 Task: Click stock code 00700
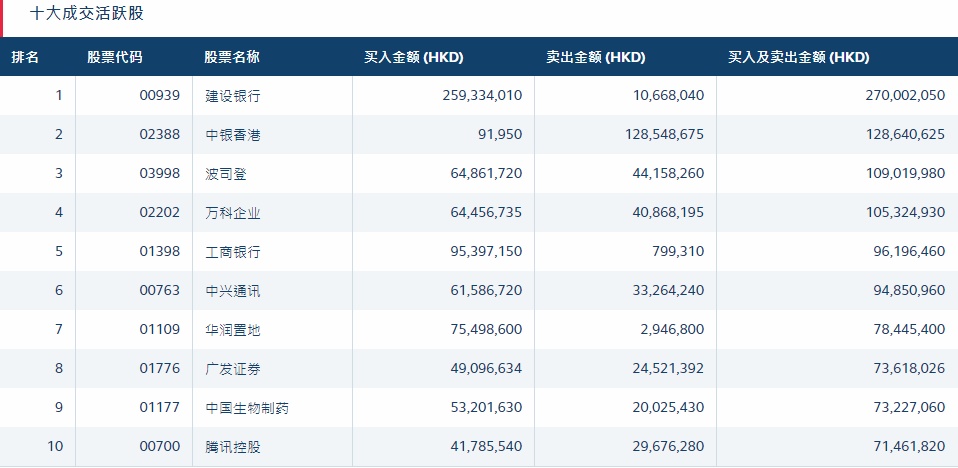[160, 447]
